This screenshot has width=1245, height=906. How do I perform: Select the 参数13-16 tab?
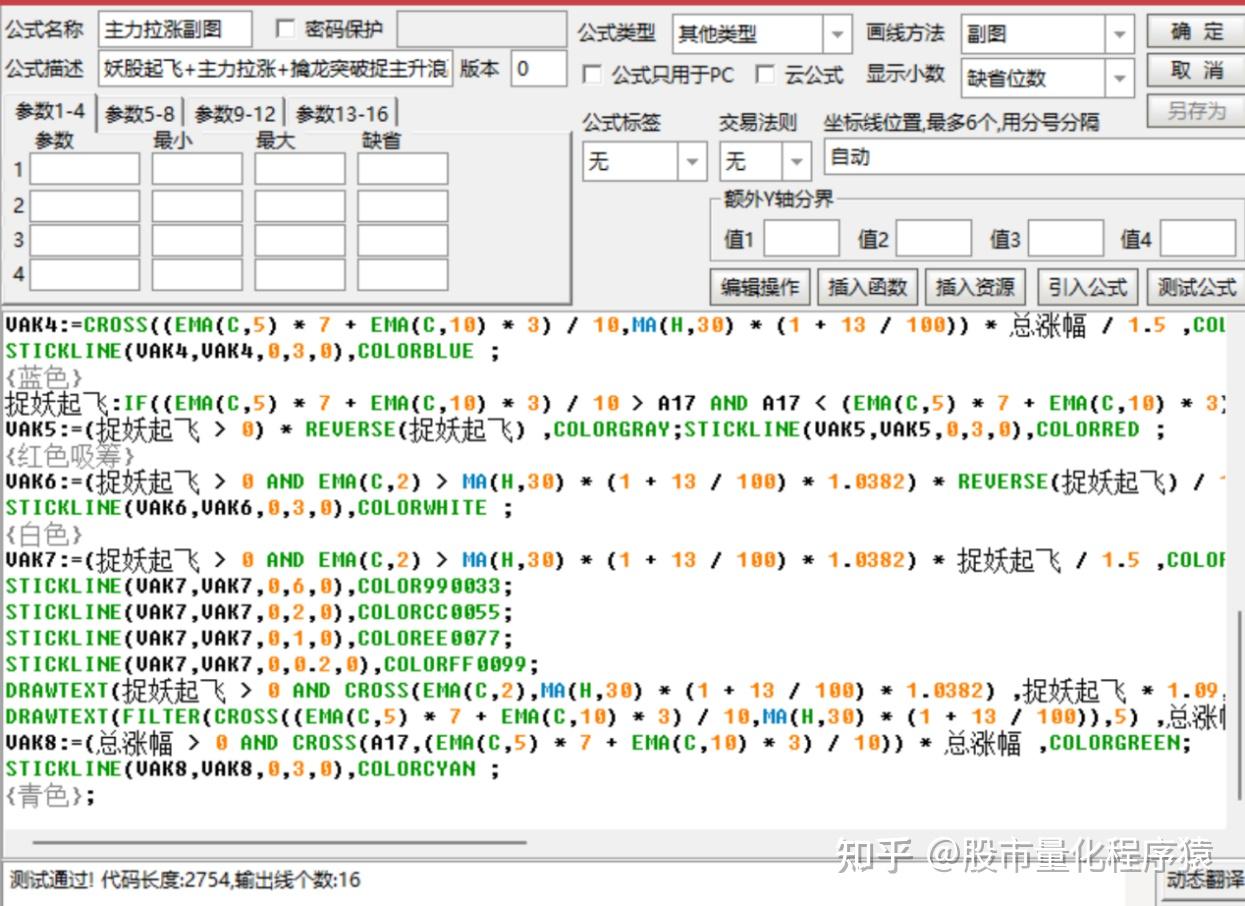[x=341, y=114]
